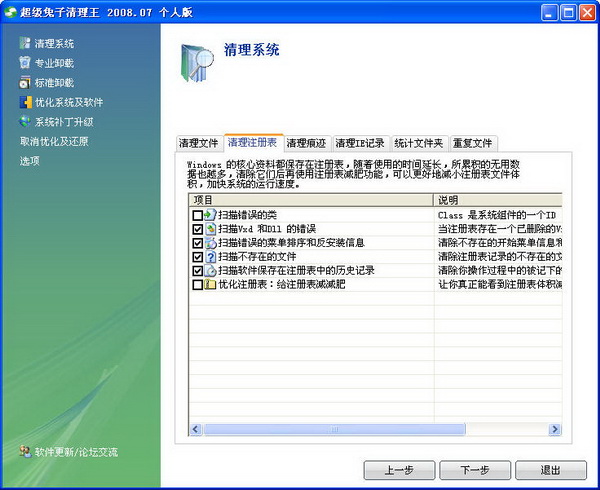Uncheck 扫描不存在的文件 checkbox
The width and height of the screenshot is (600, 490).
click(x=197, y=257)
